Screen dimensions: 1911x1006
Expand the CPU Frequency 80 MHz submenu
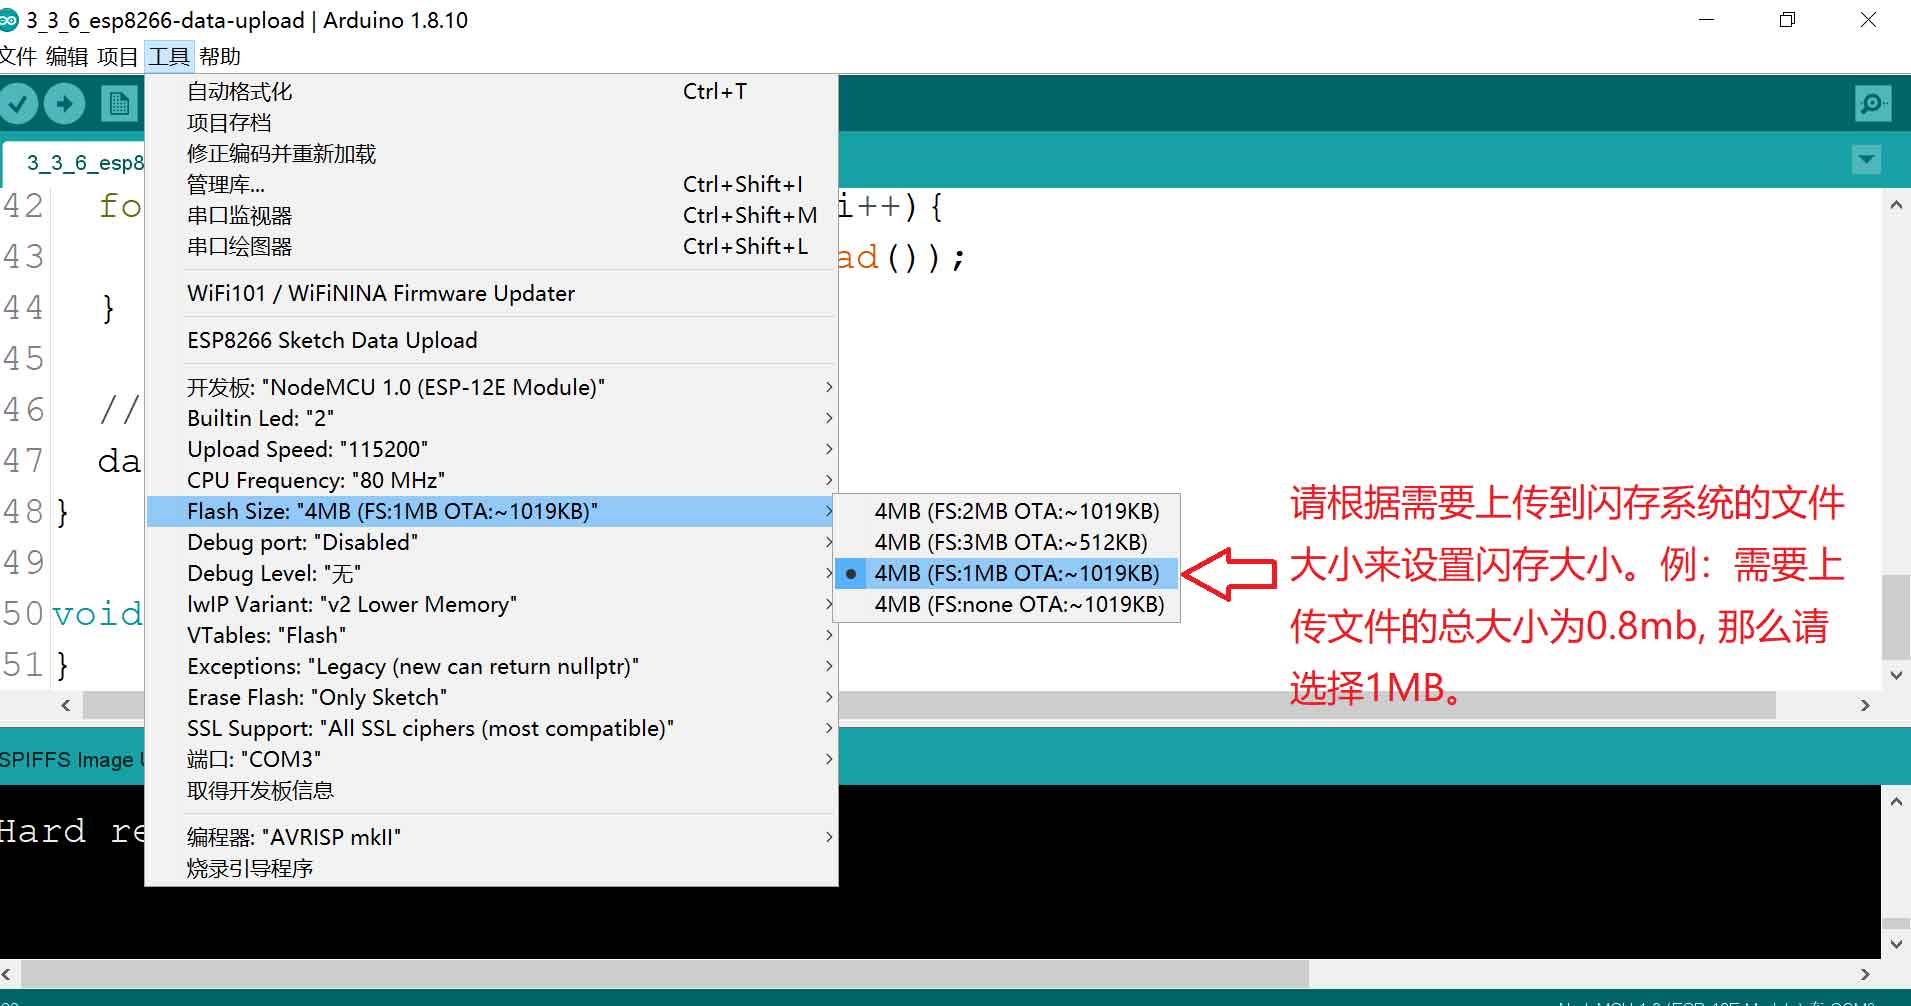pos(491,481)
